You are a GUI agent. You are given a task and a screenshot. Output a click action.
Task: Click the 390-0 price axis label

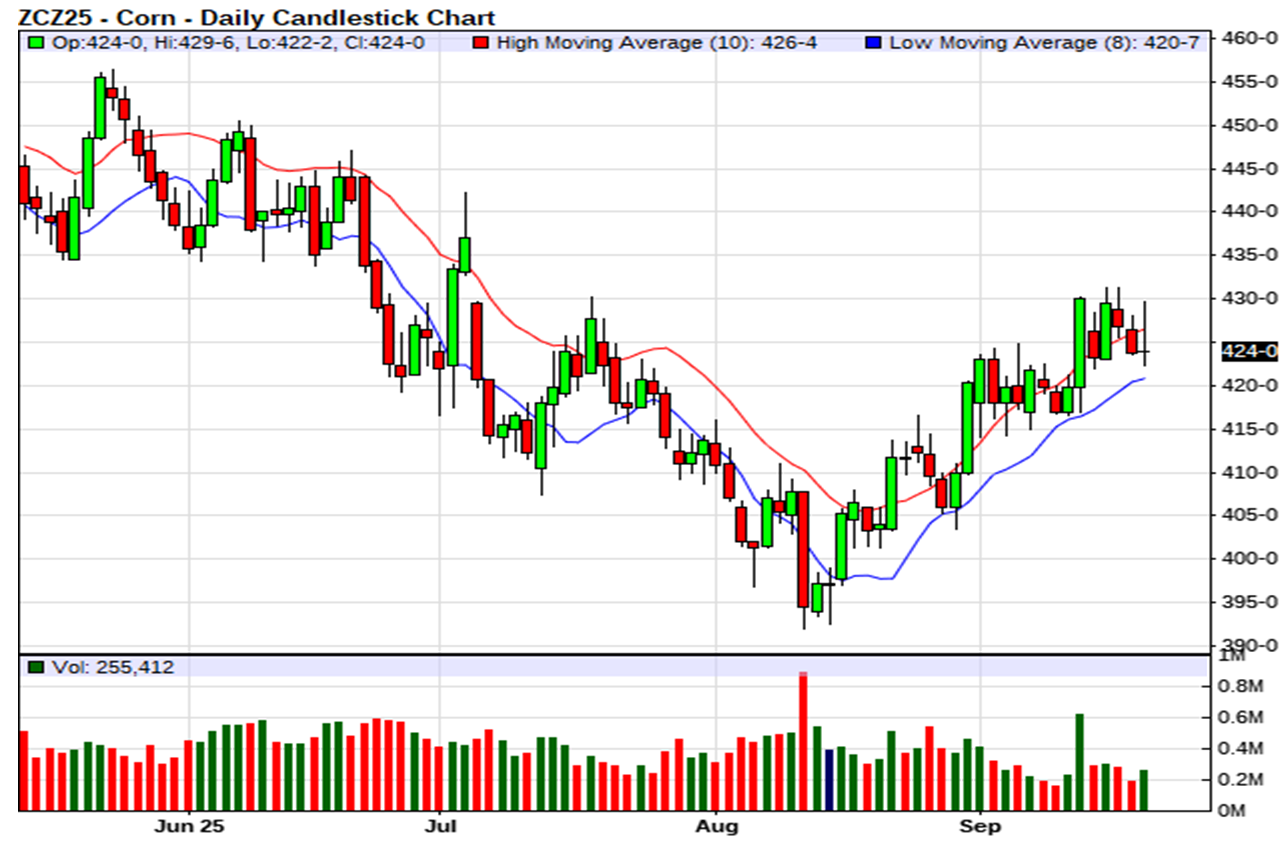click(1250, 645)
